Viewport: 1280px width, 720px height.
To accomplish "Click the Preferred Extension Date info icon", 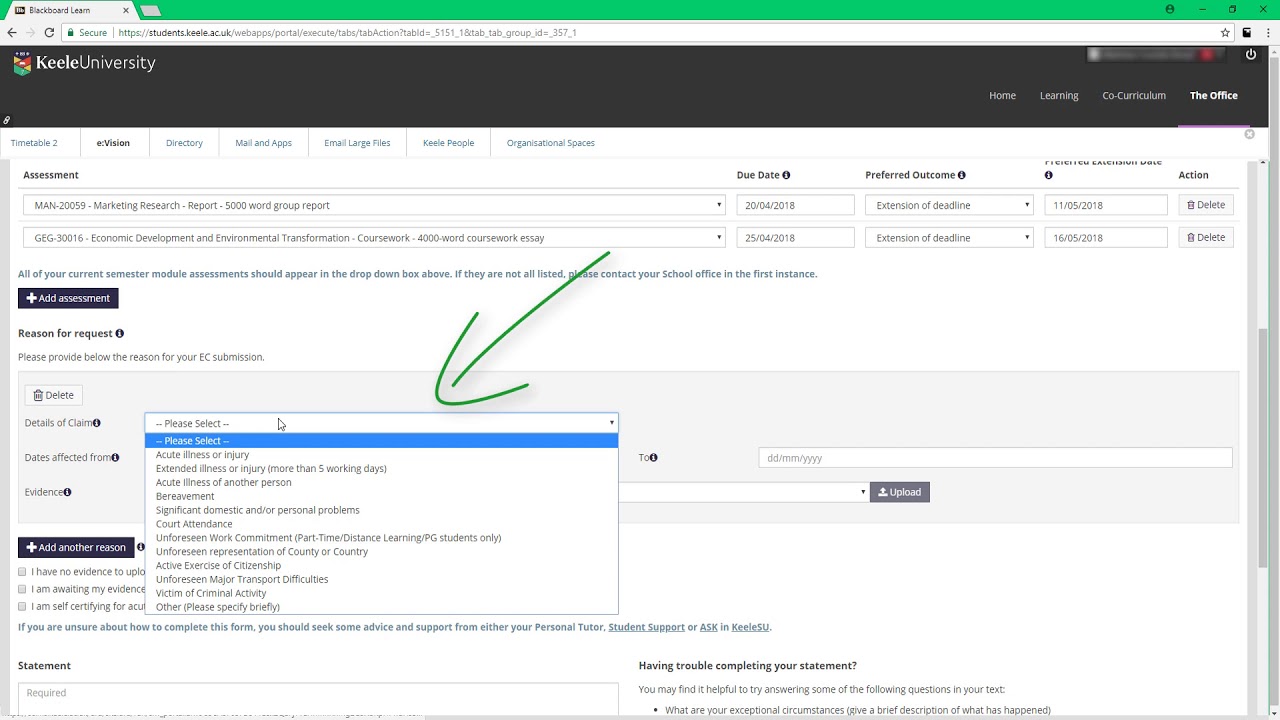I will (x=1049, y=175).
